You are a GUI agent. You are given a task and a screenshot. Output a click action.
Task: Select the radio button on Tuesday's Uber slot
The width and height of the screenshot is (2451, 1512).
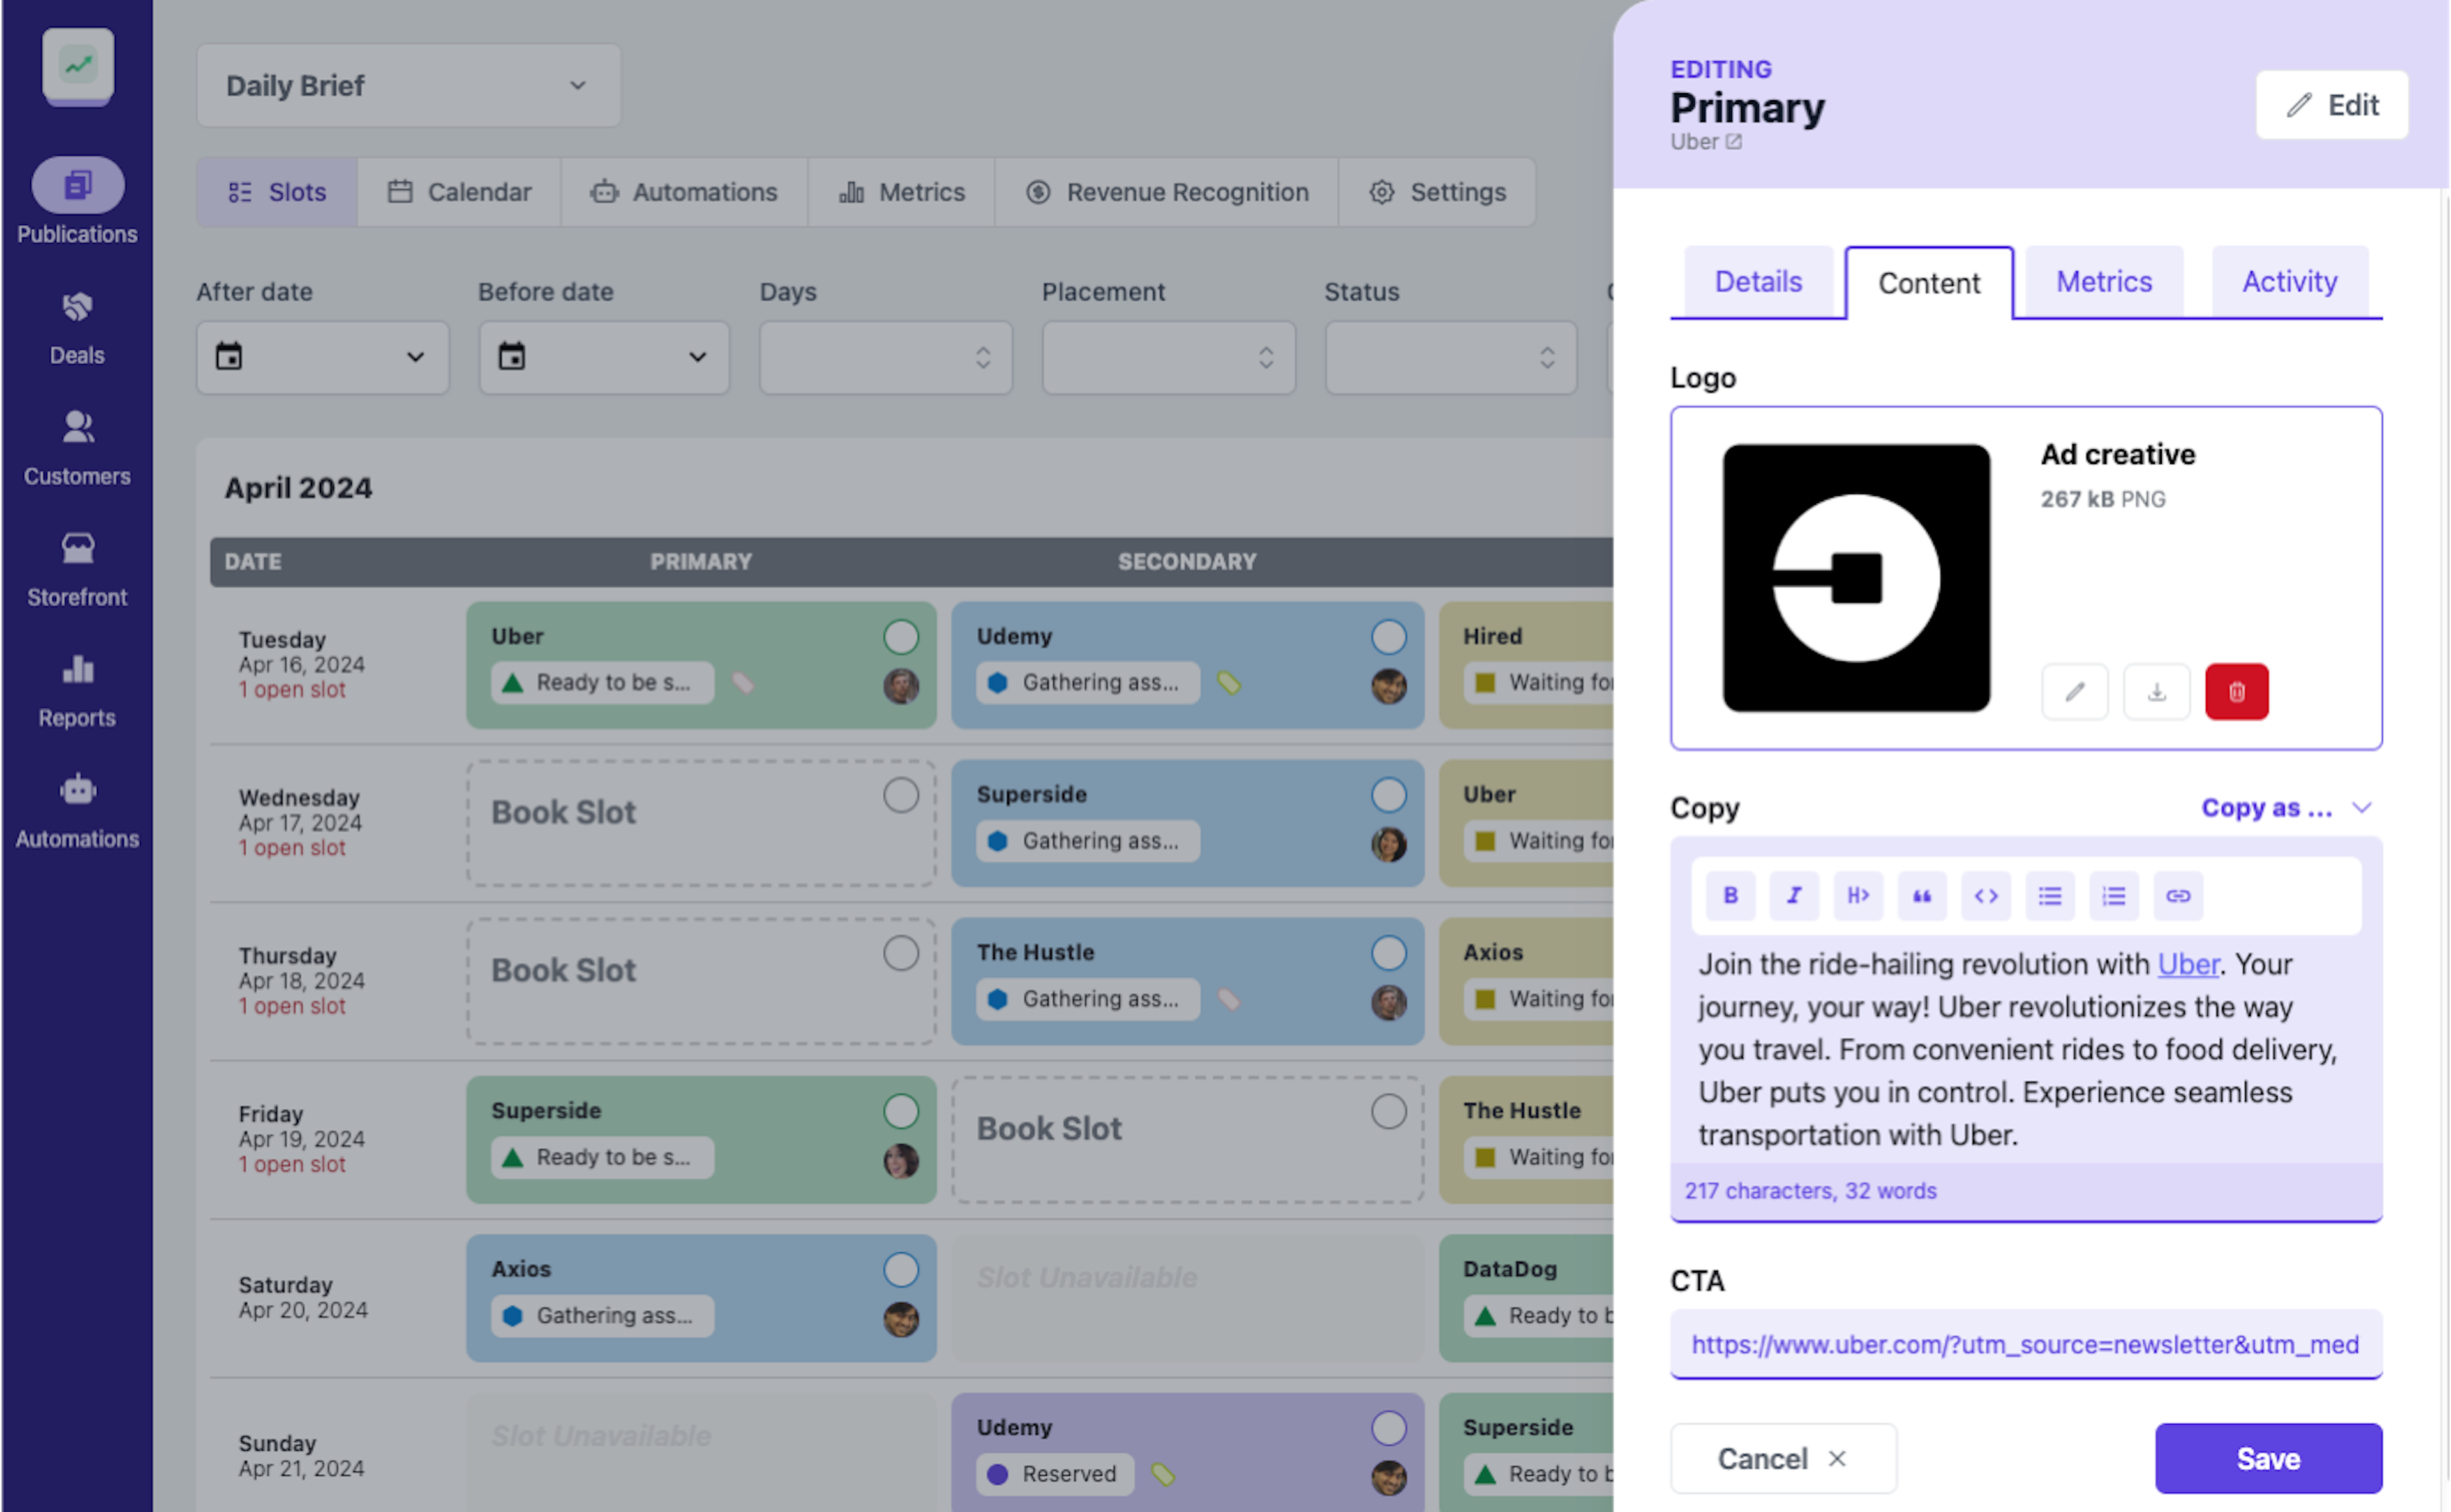click(x=900, y=637)
